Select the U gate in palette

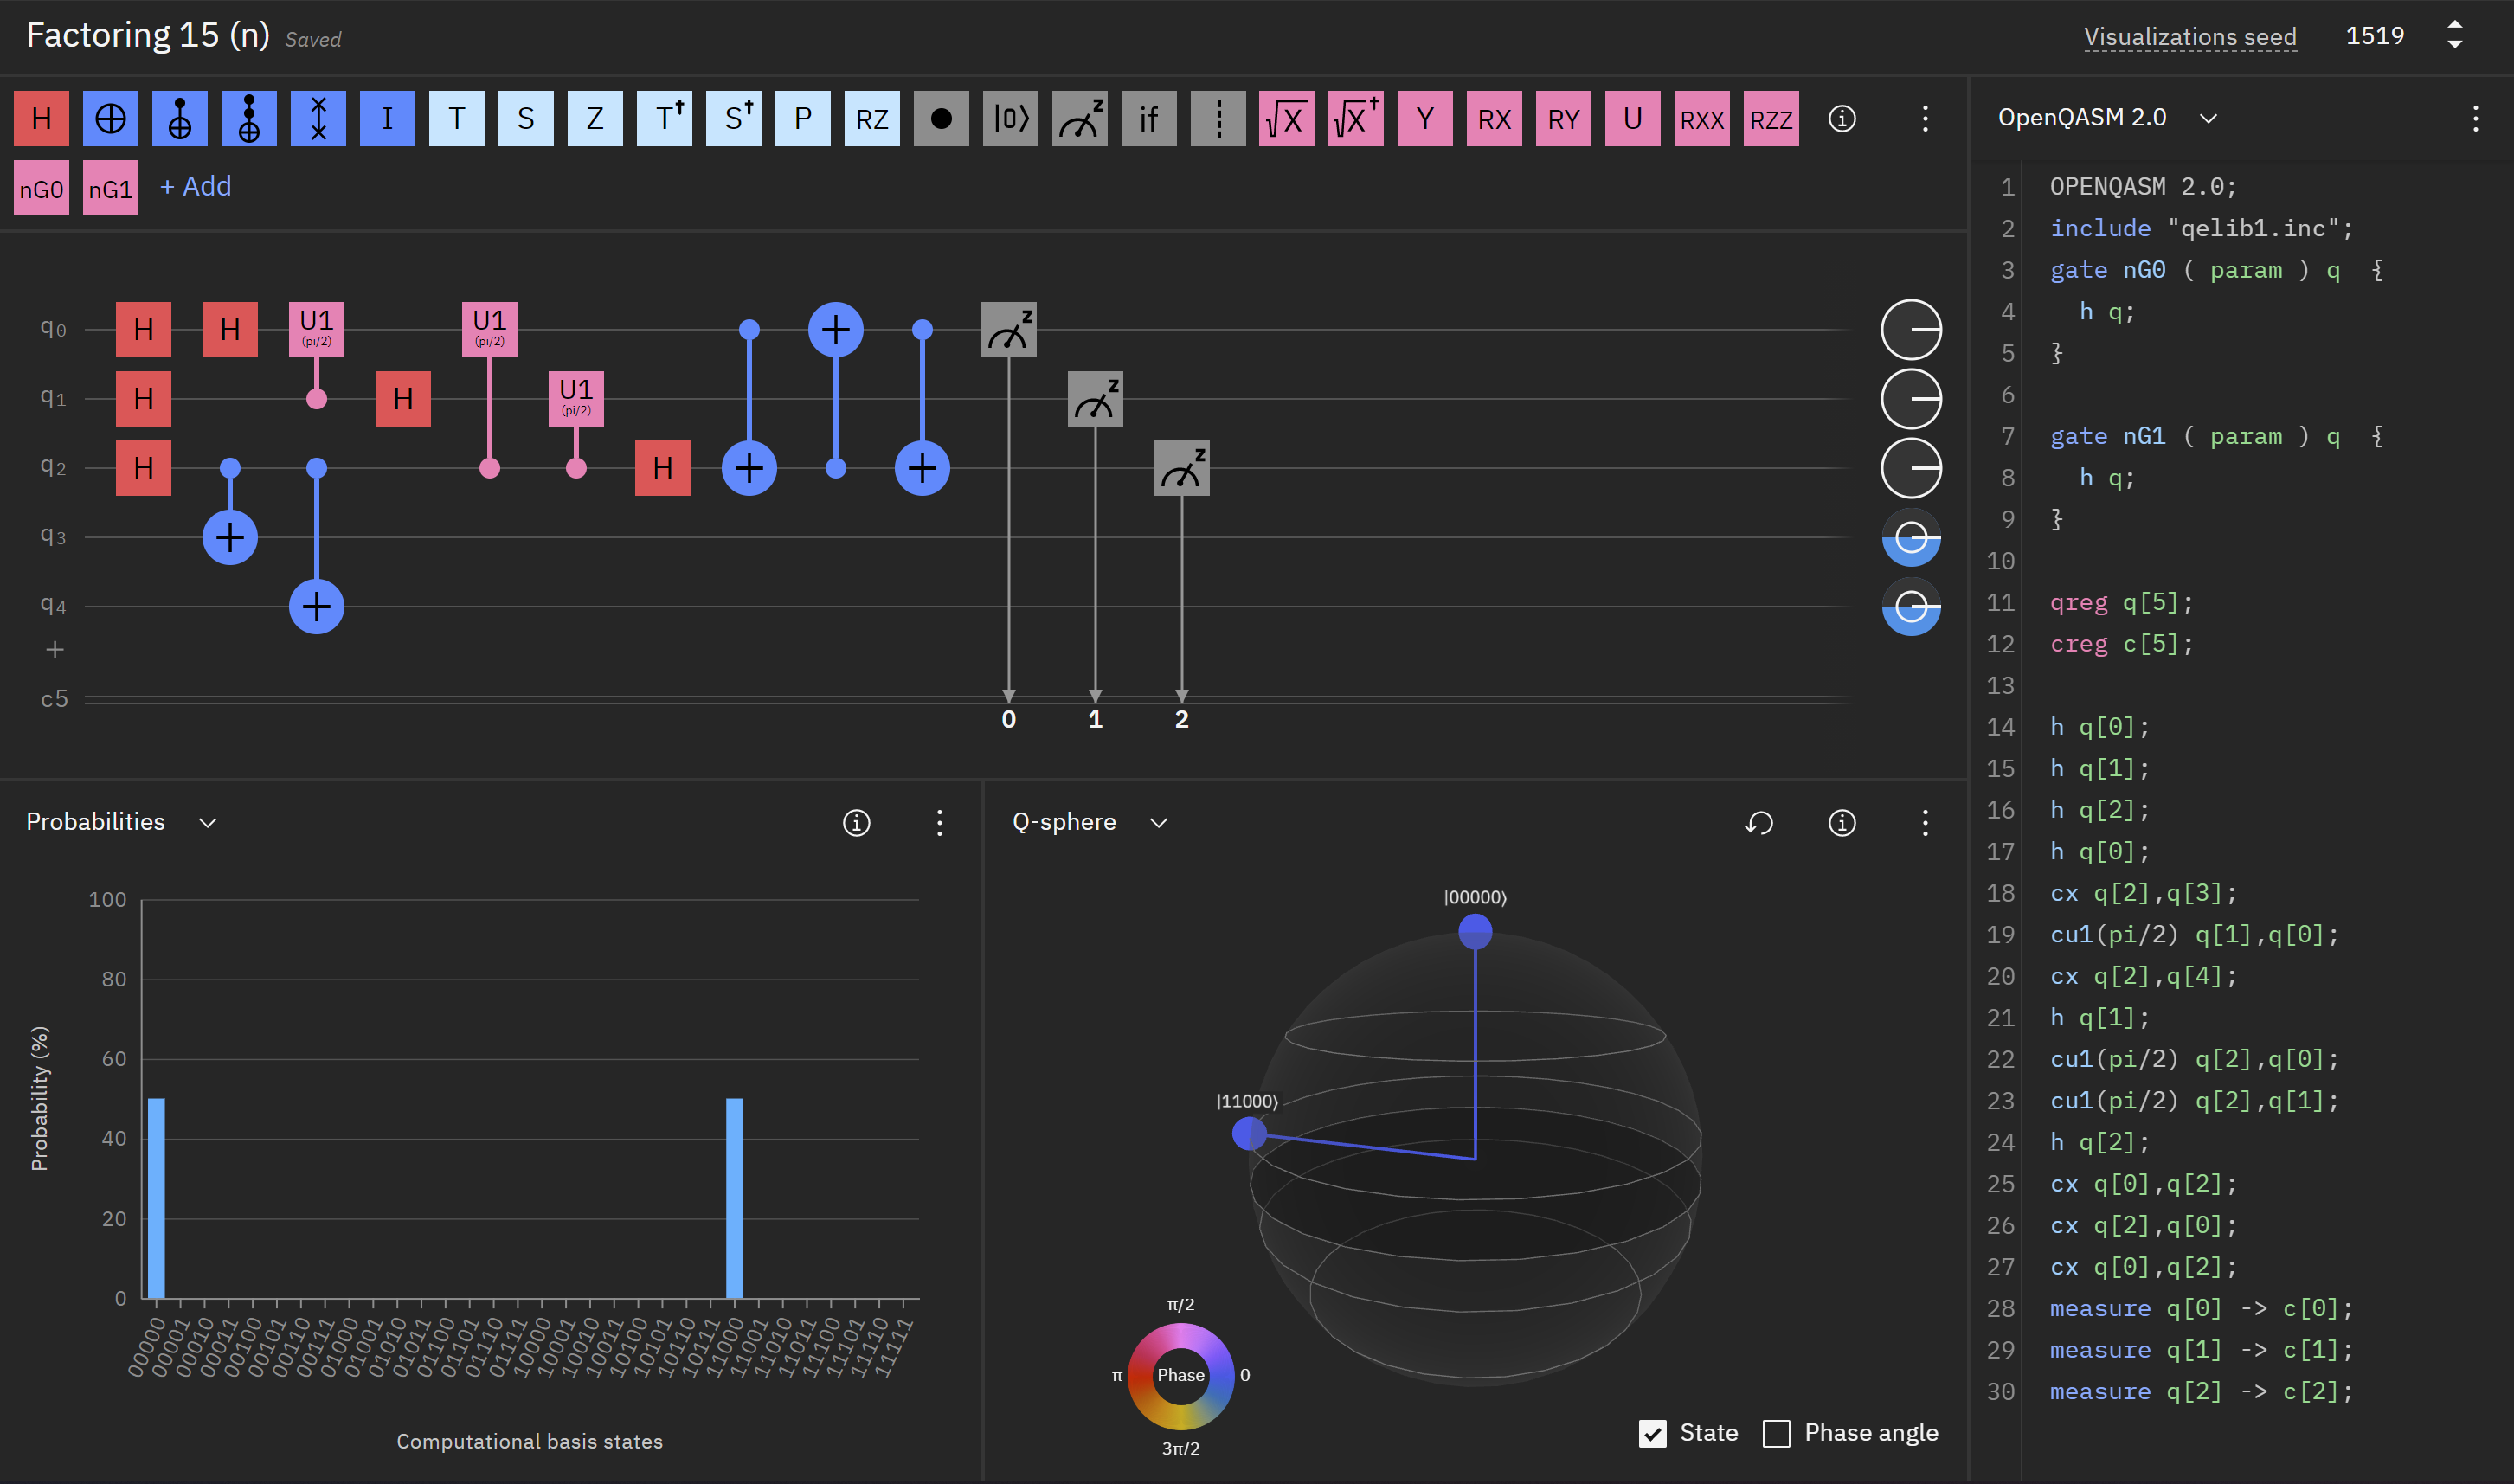point(1633,119)
